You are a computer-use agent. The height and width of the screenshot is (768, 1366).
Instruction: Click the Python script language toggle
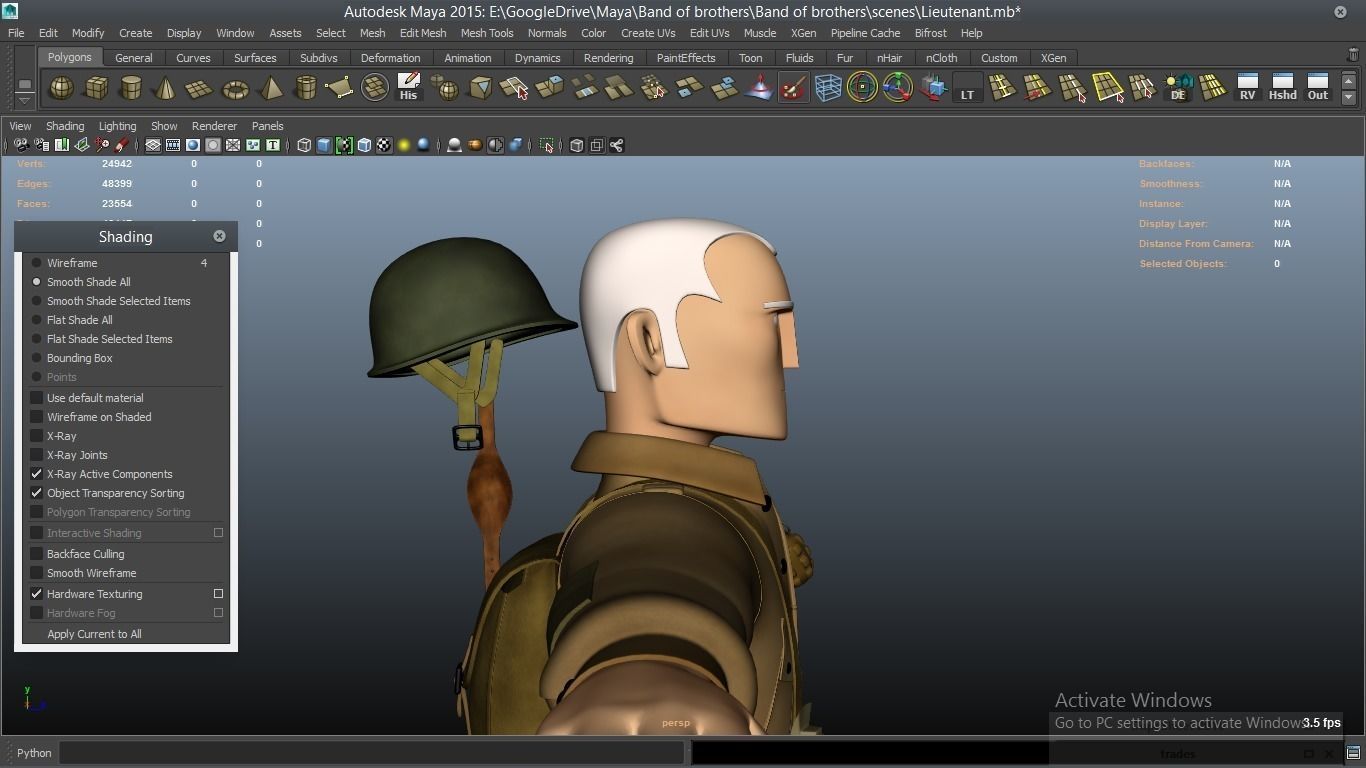click(34, 753)
